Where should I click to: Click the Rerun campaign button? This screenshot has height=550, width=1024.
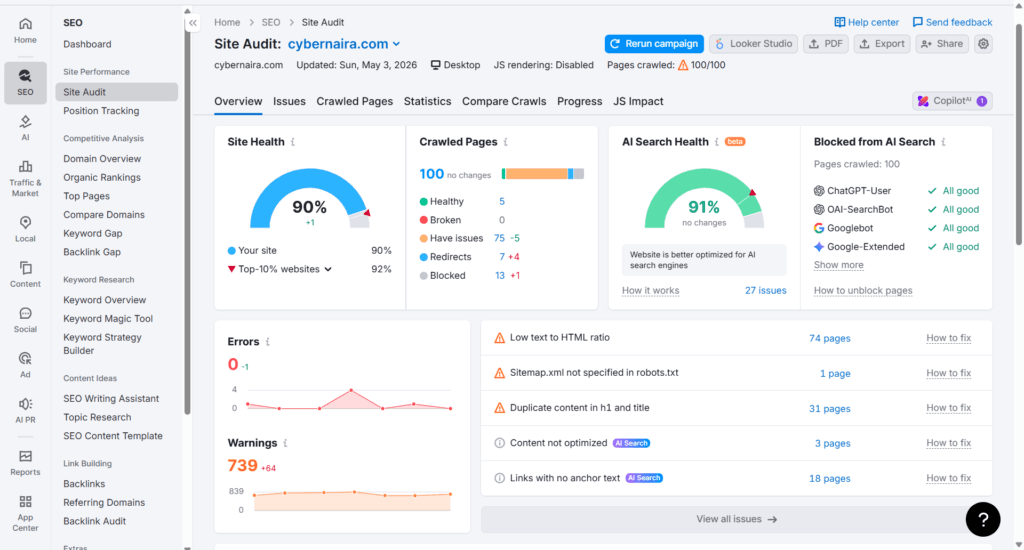click(x=654, y=44)
